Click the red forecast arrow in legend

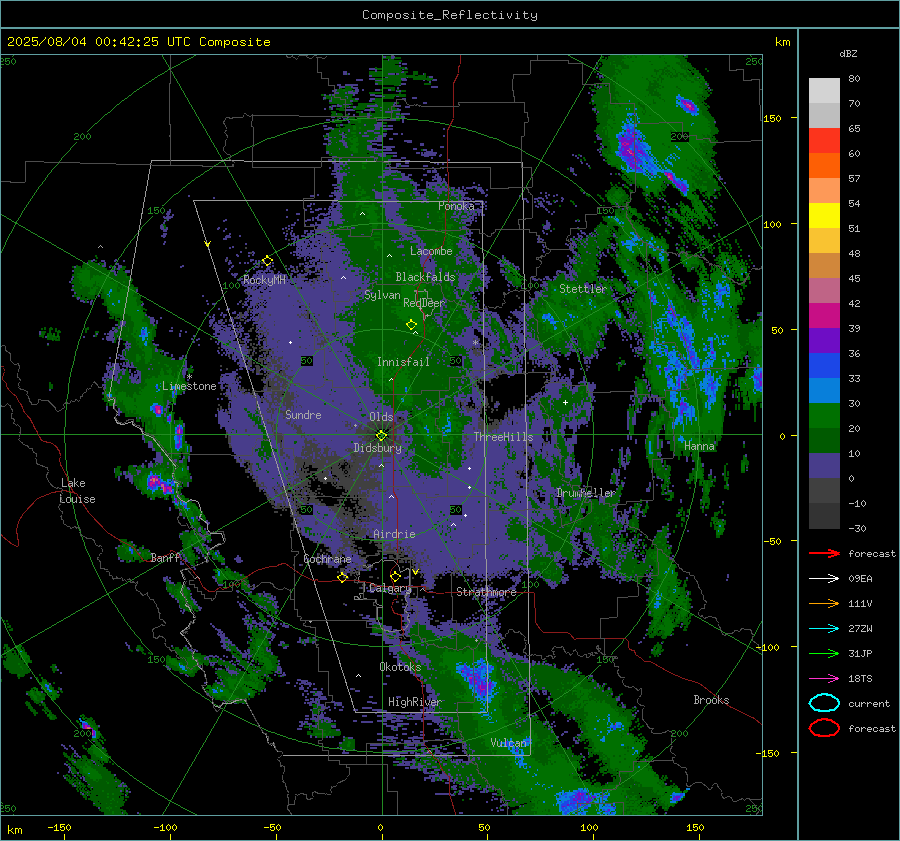point(824,553)
